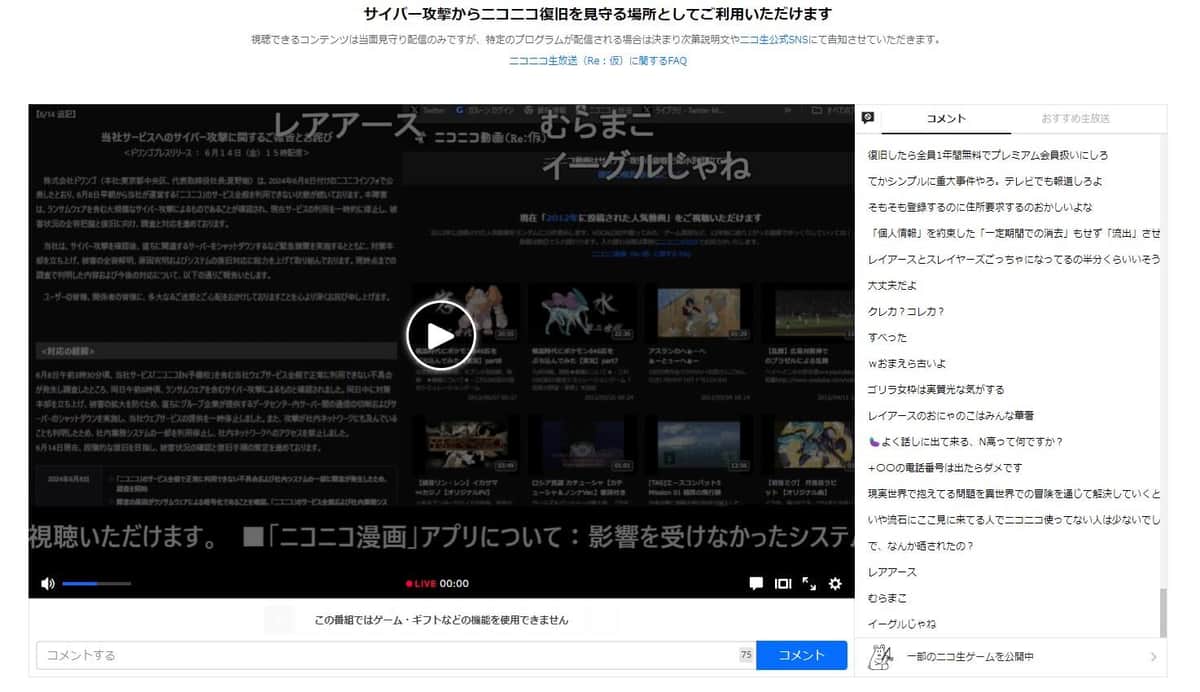Enter fullscreen playback mode
The image size is (1200, 692).
808,584
